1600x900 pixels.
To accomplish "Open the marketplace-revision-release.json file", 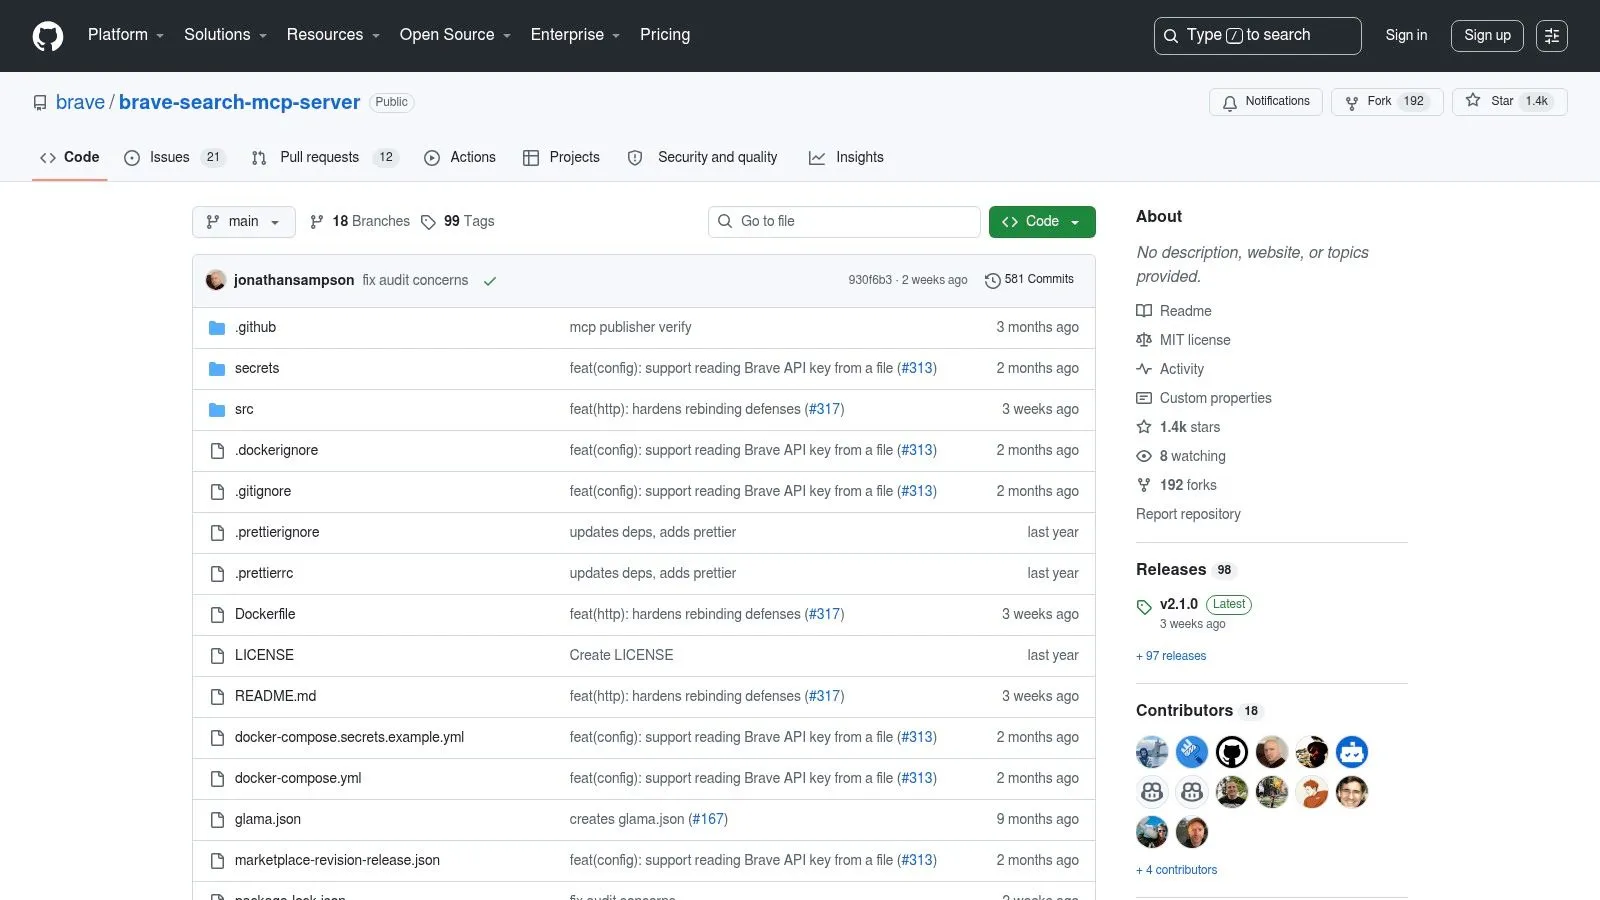I will (337, 860).
